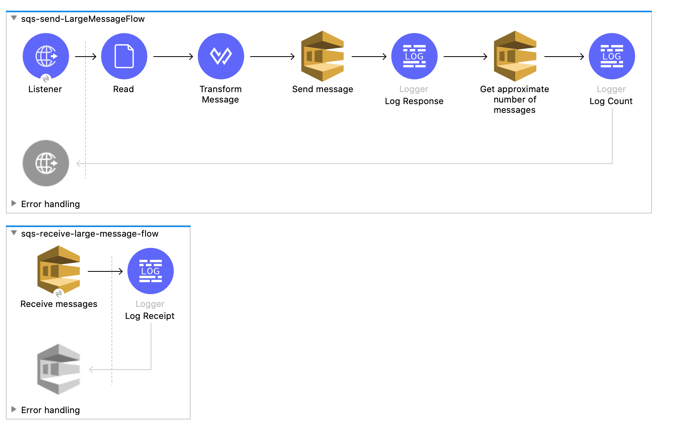Select the Log Receipt logger icon
Viewport: 693px width, 431px height.
(x=150, y=271)
